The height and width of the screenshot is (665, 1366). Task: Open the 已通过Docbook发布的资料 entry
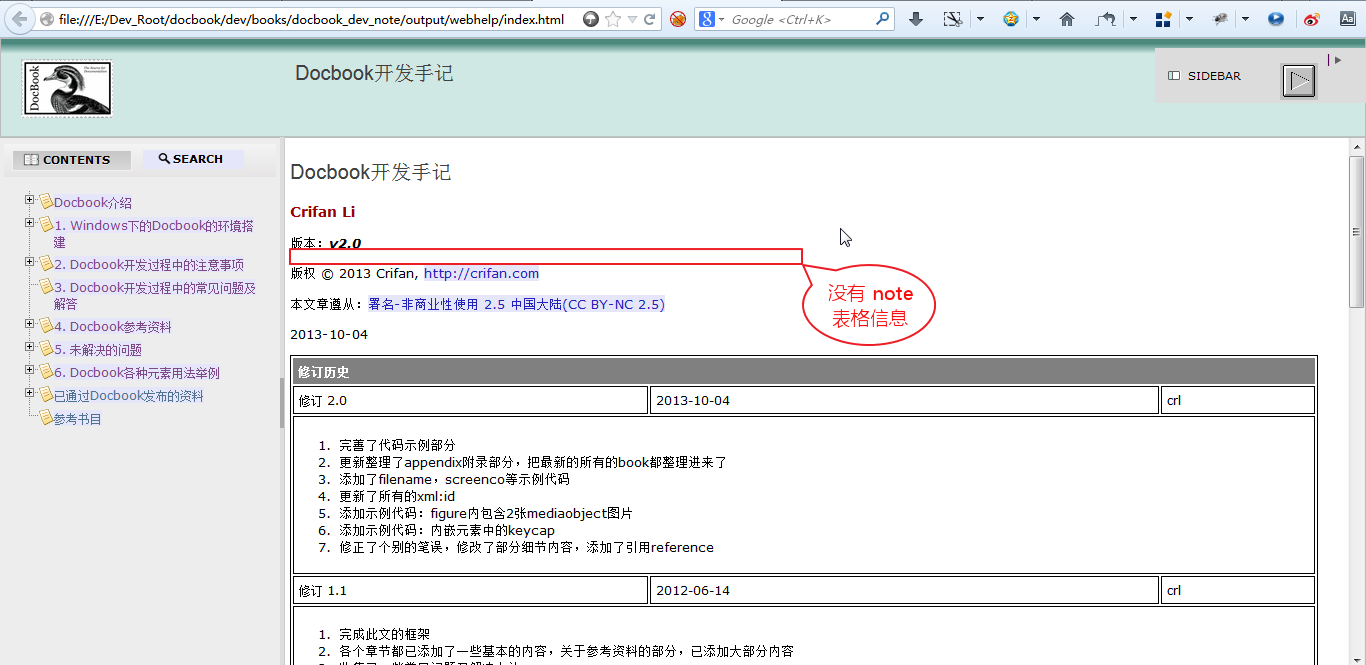click(129, 396)
